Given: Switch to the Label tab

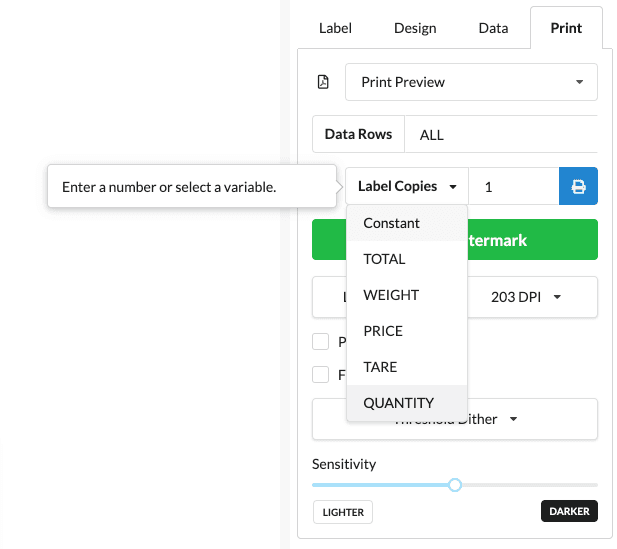Looking at the screenshot, I should coord(335,28).
